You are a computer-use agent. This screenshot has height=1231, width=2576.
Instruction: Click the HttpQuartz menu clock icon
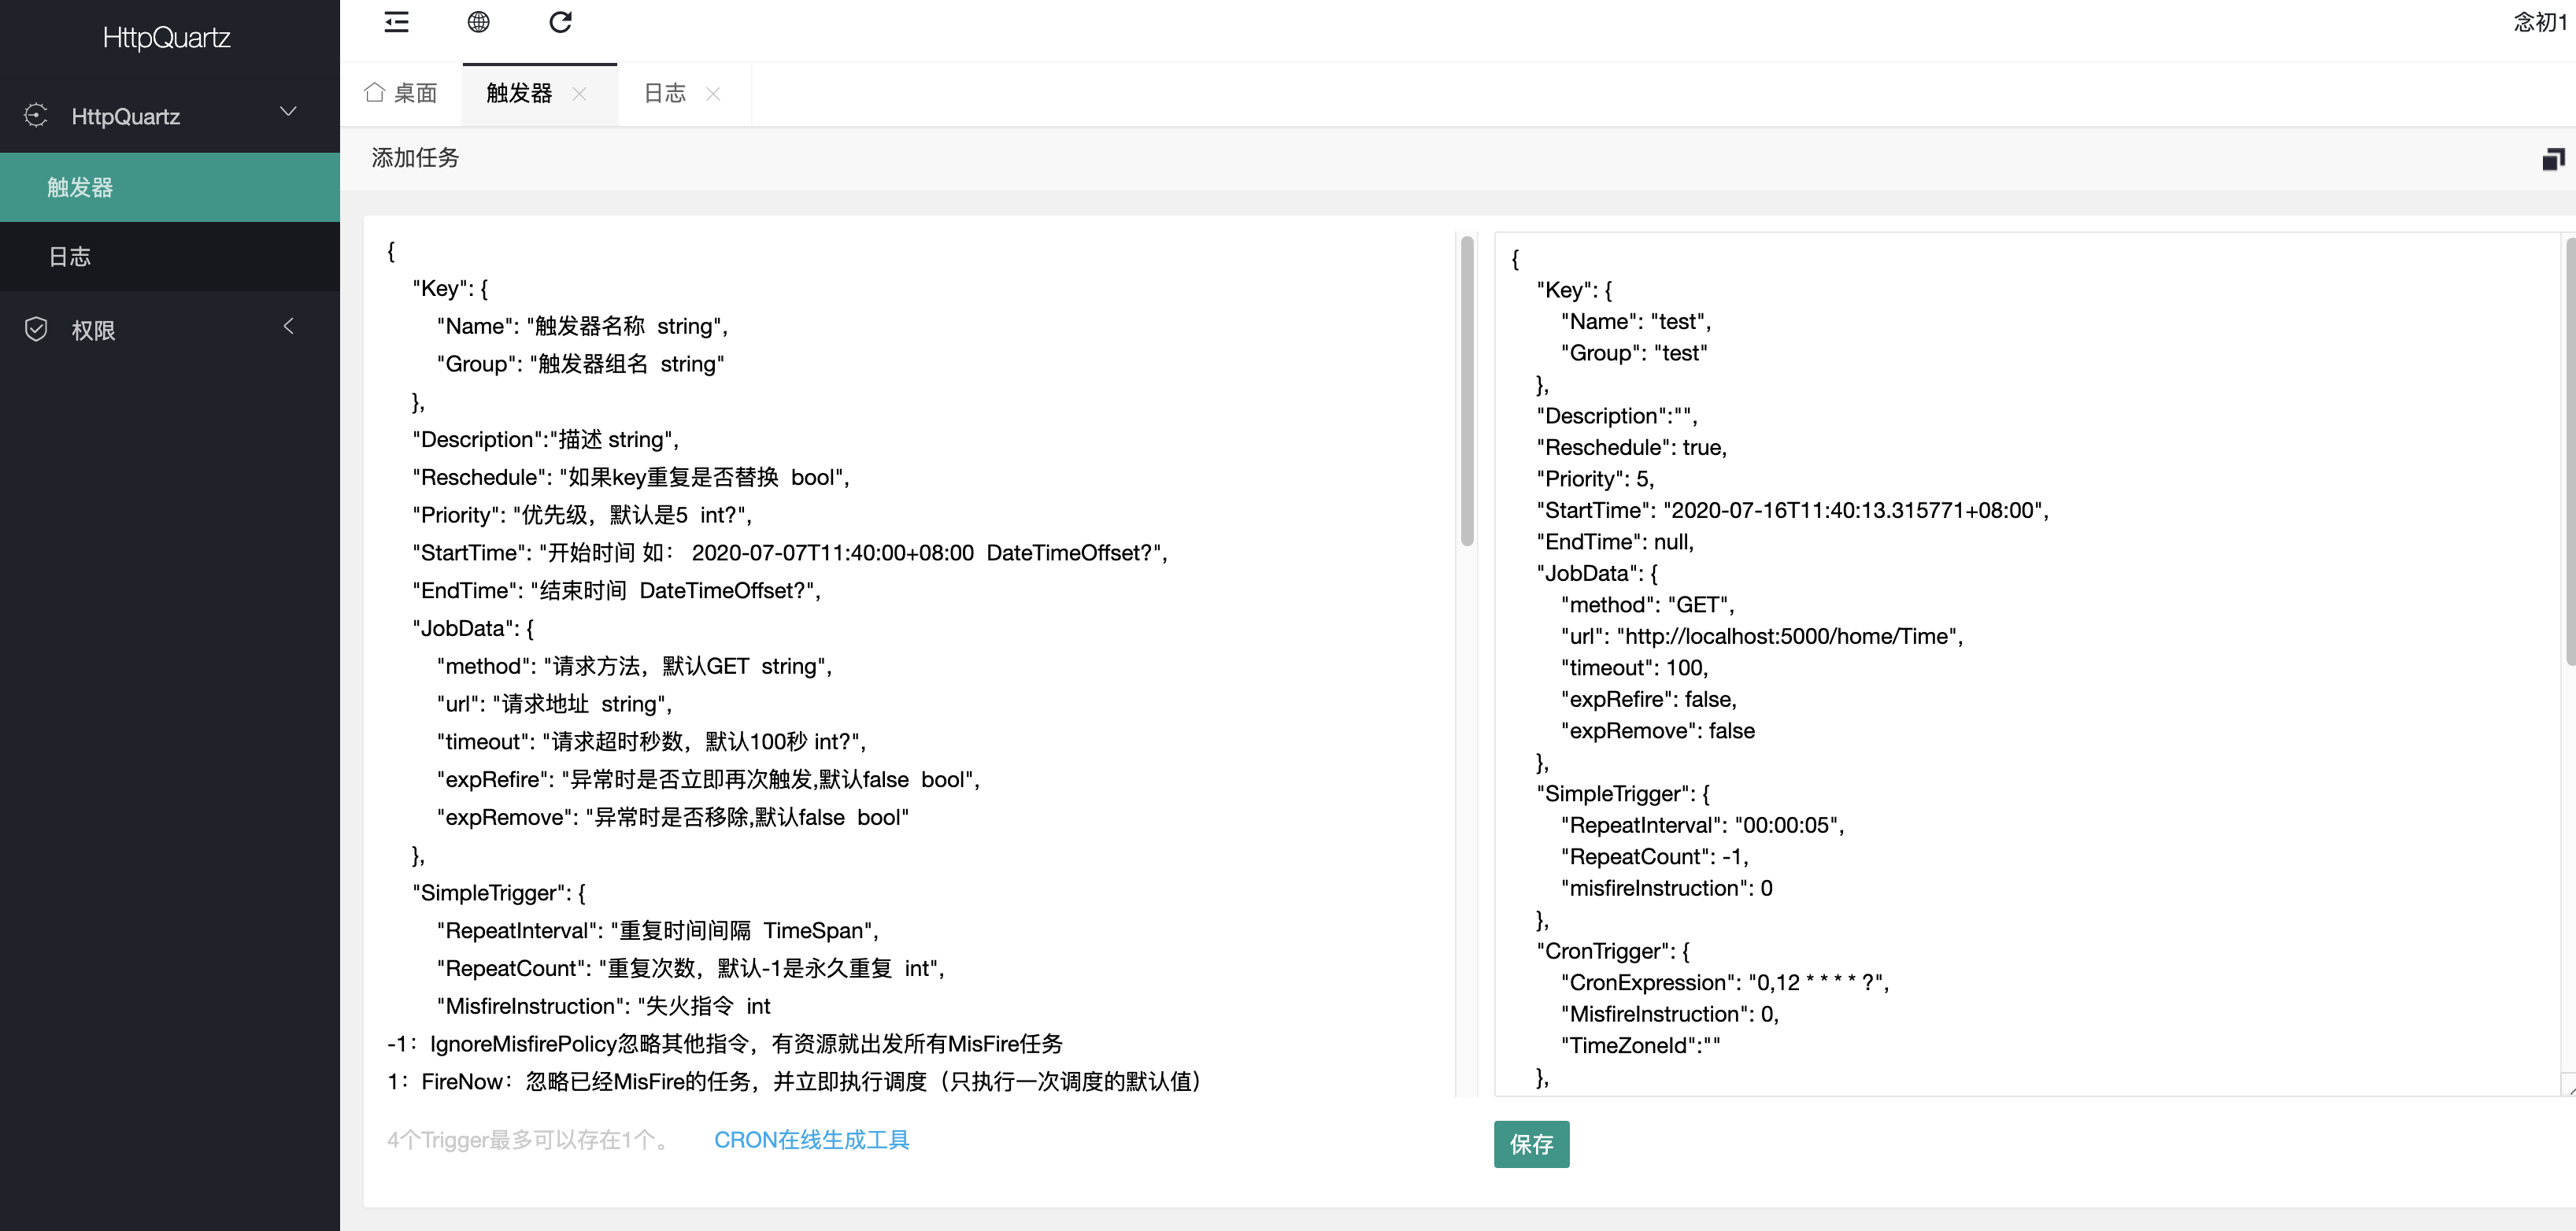click(x=36, y=116)
